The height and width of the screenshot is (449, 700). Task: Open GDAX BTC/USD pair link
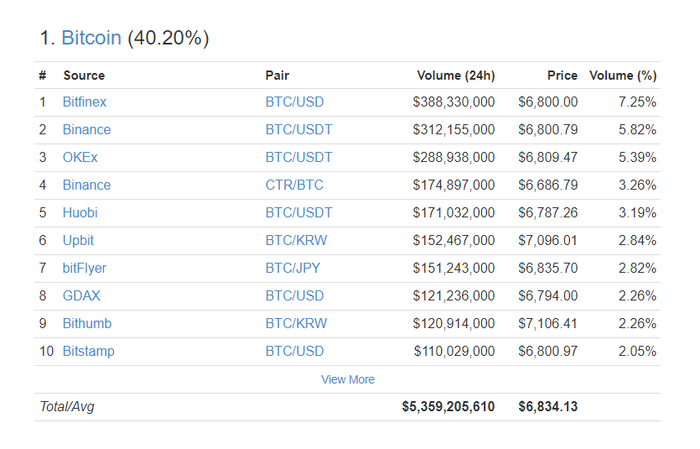point(295,295)
